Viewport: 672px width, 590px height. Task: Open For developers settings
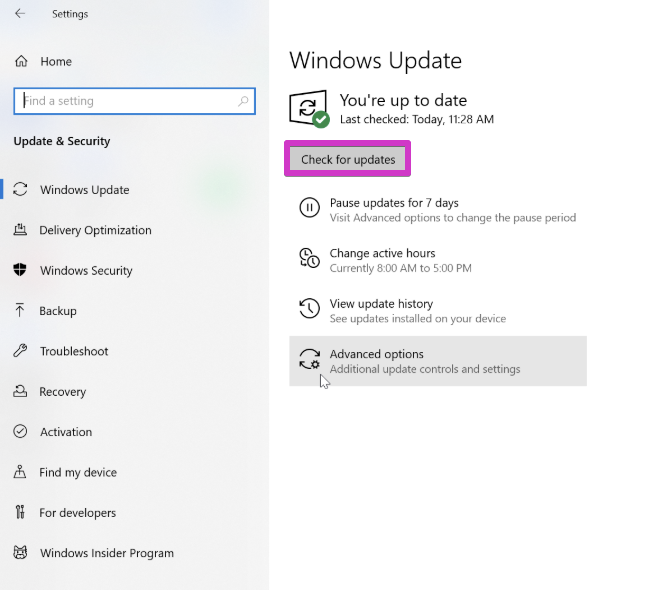(x=78, y=513)
